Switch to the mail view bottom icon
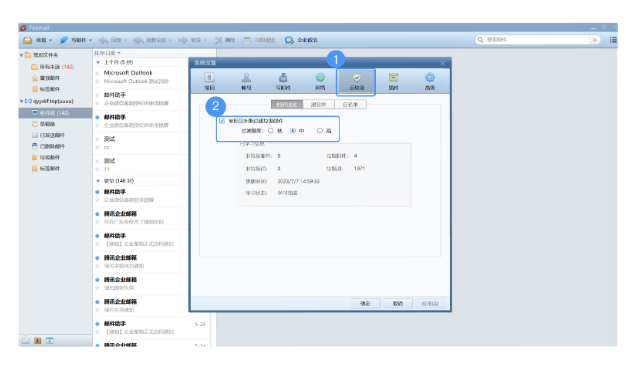626x372 pixels. pyautogui.click(x=26, y=341)
